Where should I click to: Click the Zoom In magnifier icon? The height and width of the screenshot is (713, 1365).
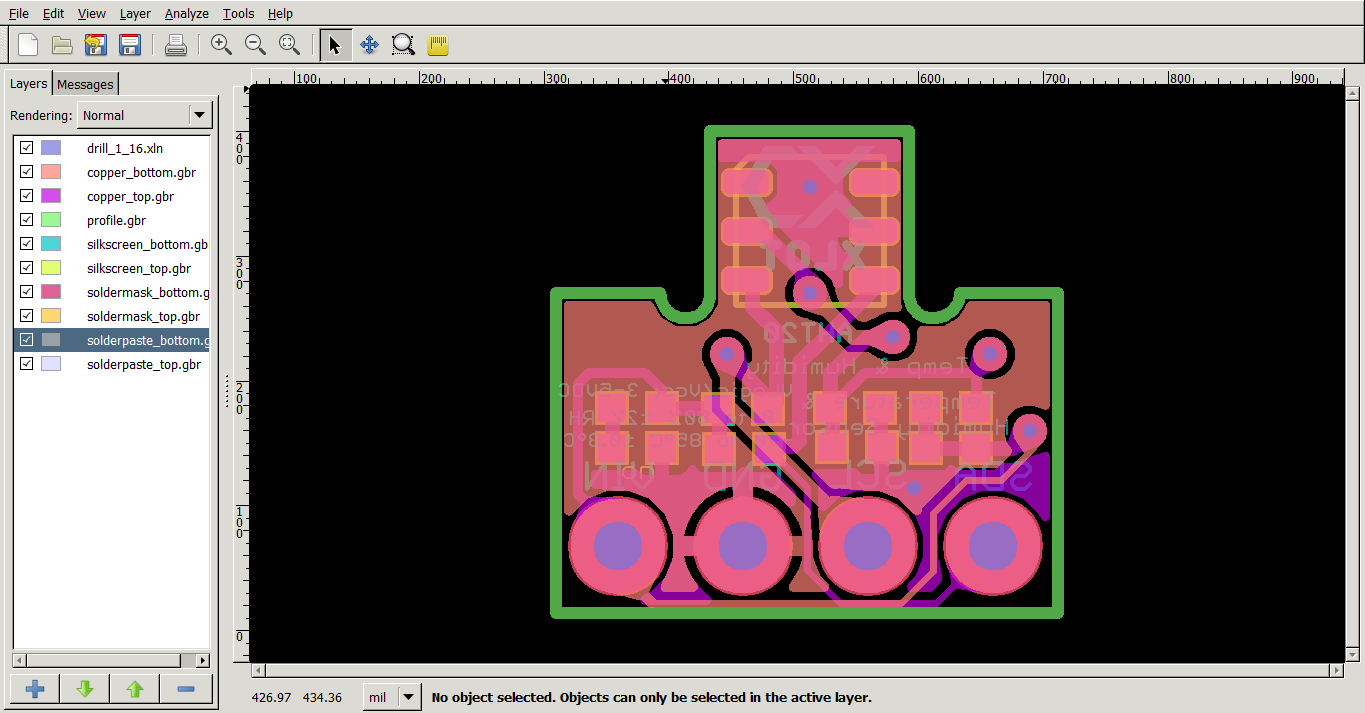coord(221,44)
